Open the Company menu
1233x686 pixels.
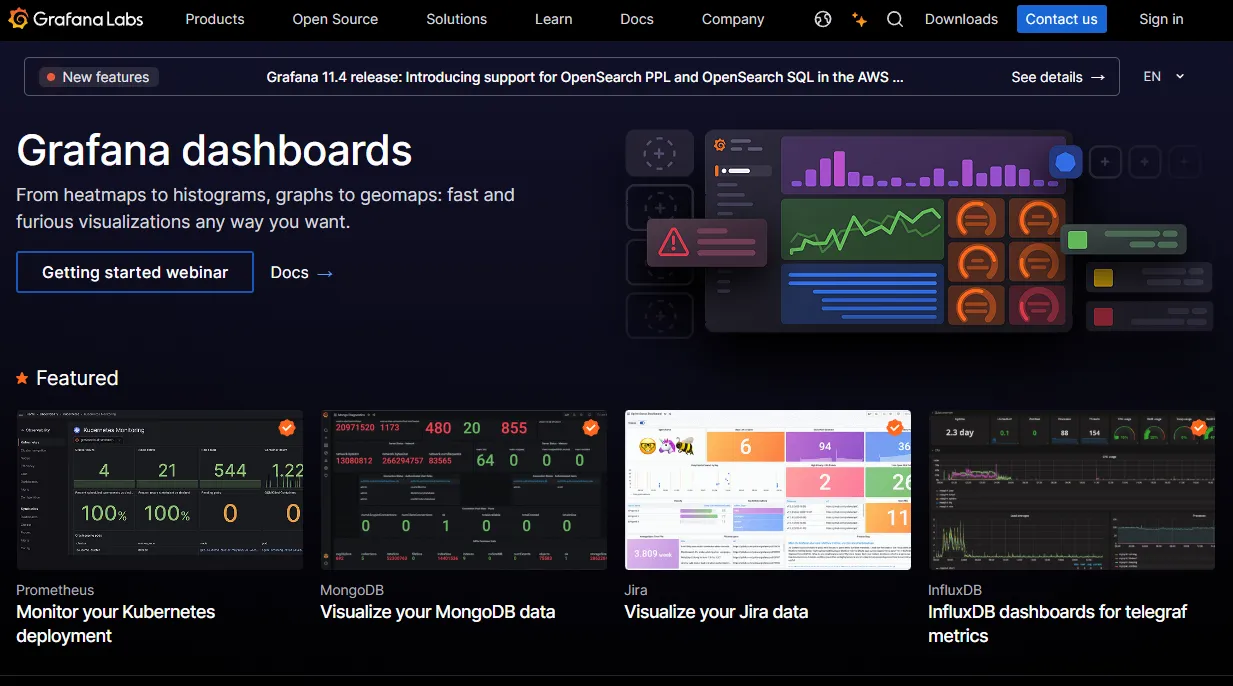point(733,19)
